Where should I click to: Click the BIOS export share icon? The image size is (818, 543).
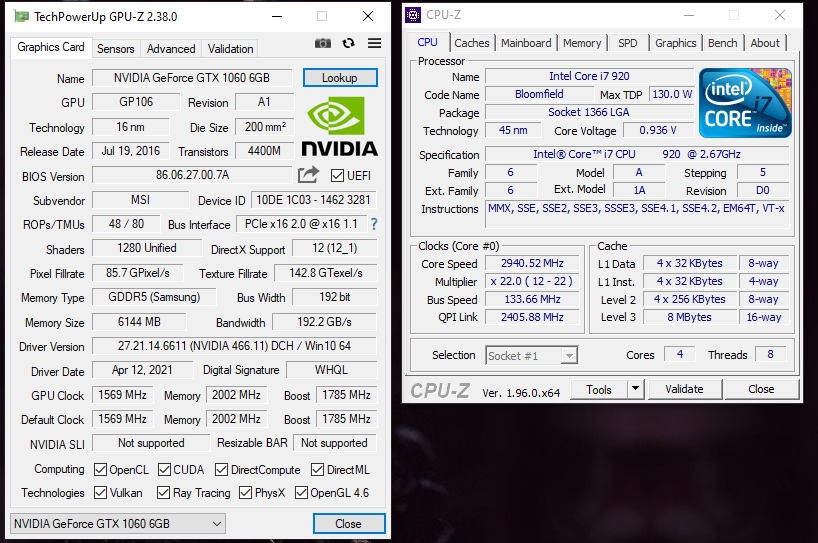coord(308,175)
